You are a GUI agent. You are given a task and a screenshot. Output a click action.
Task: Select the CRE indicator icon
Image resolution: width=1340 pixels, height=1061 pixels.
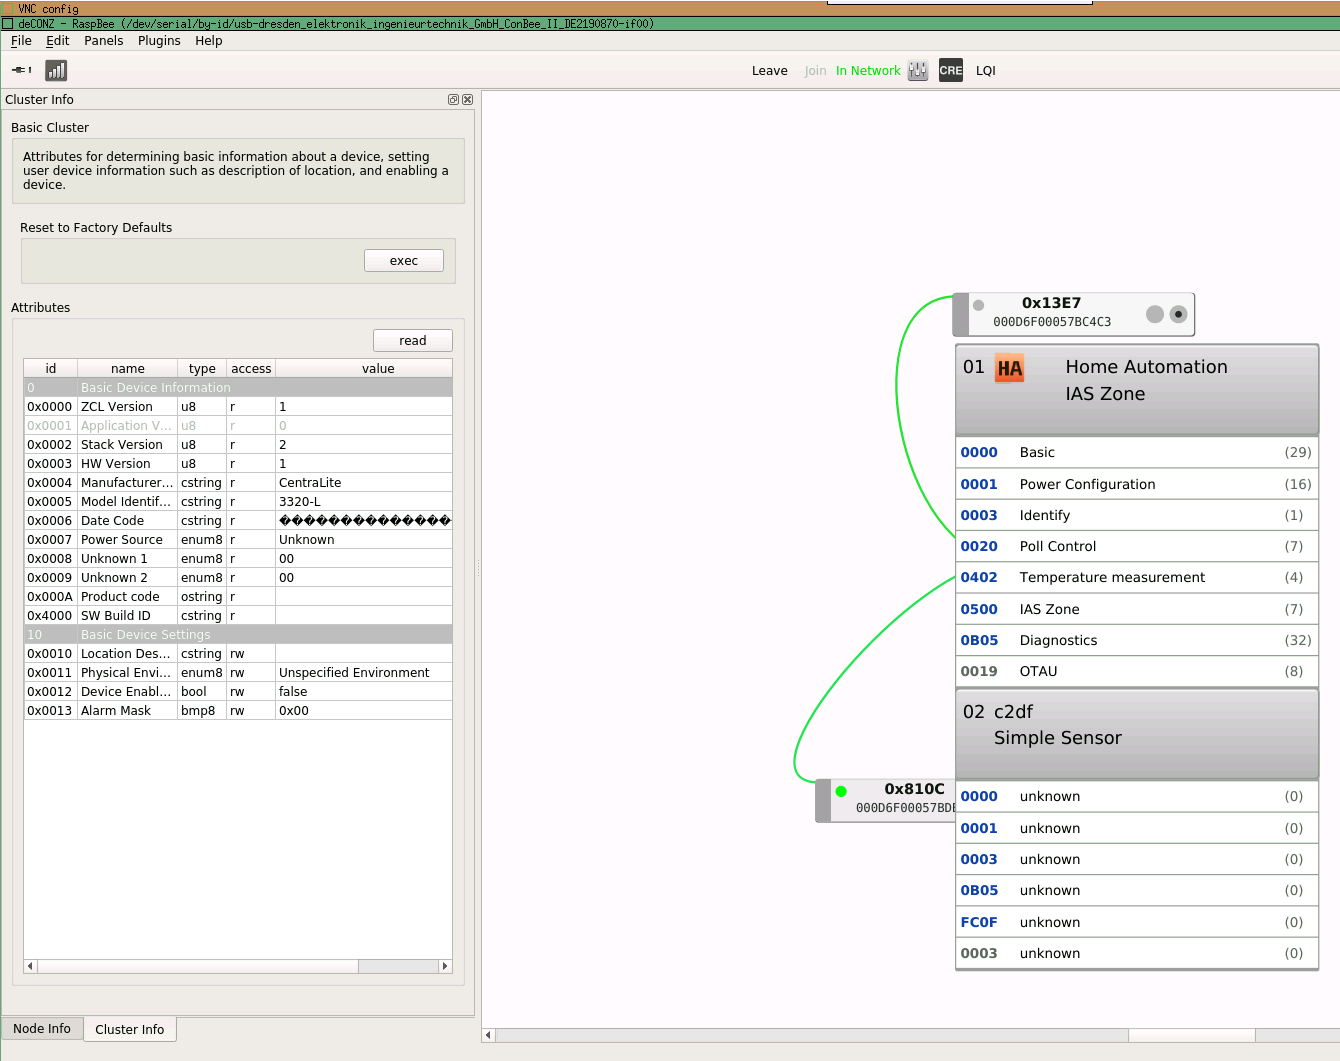pyautogui.click(x=950, y=70)
